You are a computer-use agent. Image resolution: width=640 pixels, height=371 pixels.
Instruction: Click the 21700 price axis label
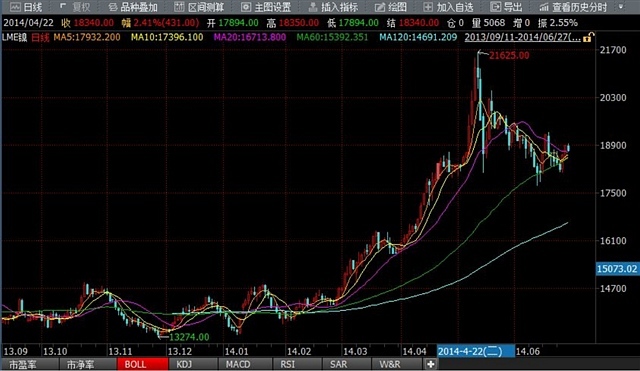(613, 50)
